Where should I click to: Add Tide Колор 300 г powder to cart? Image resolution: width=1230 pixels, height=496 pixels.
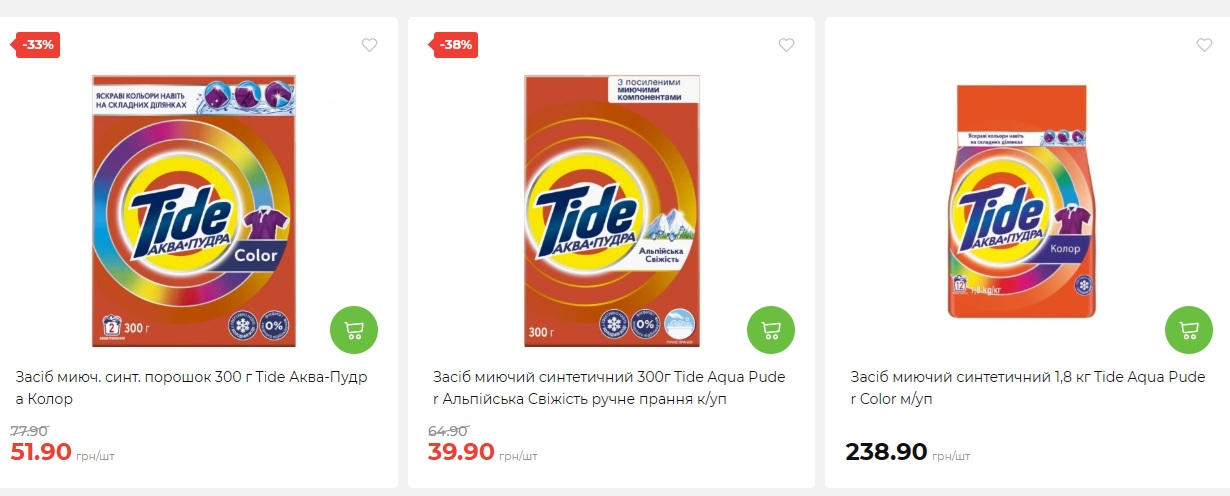354,330
